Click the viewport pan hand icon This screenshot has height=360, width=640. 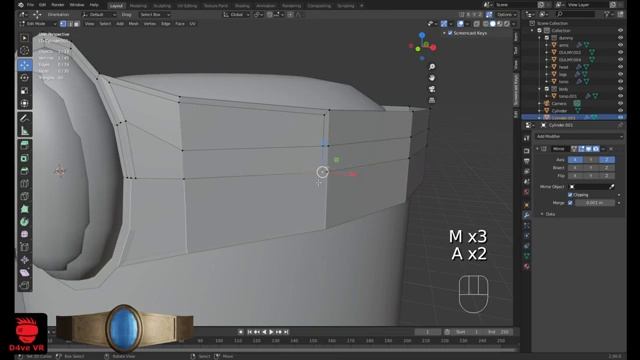[x=432, y=78]
